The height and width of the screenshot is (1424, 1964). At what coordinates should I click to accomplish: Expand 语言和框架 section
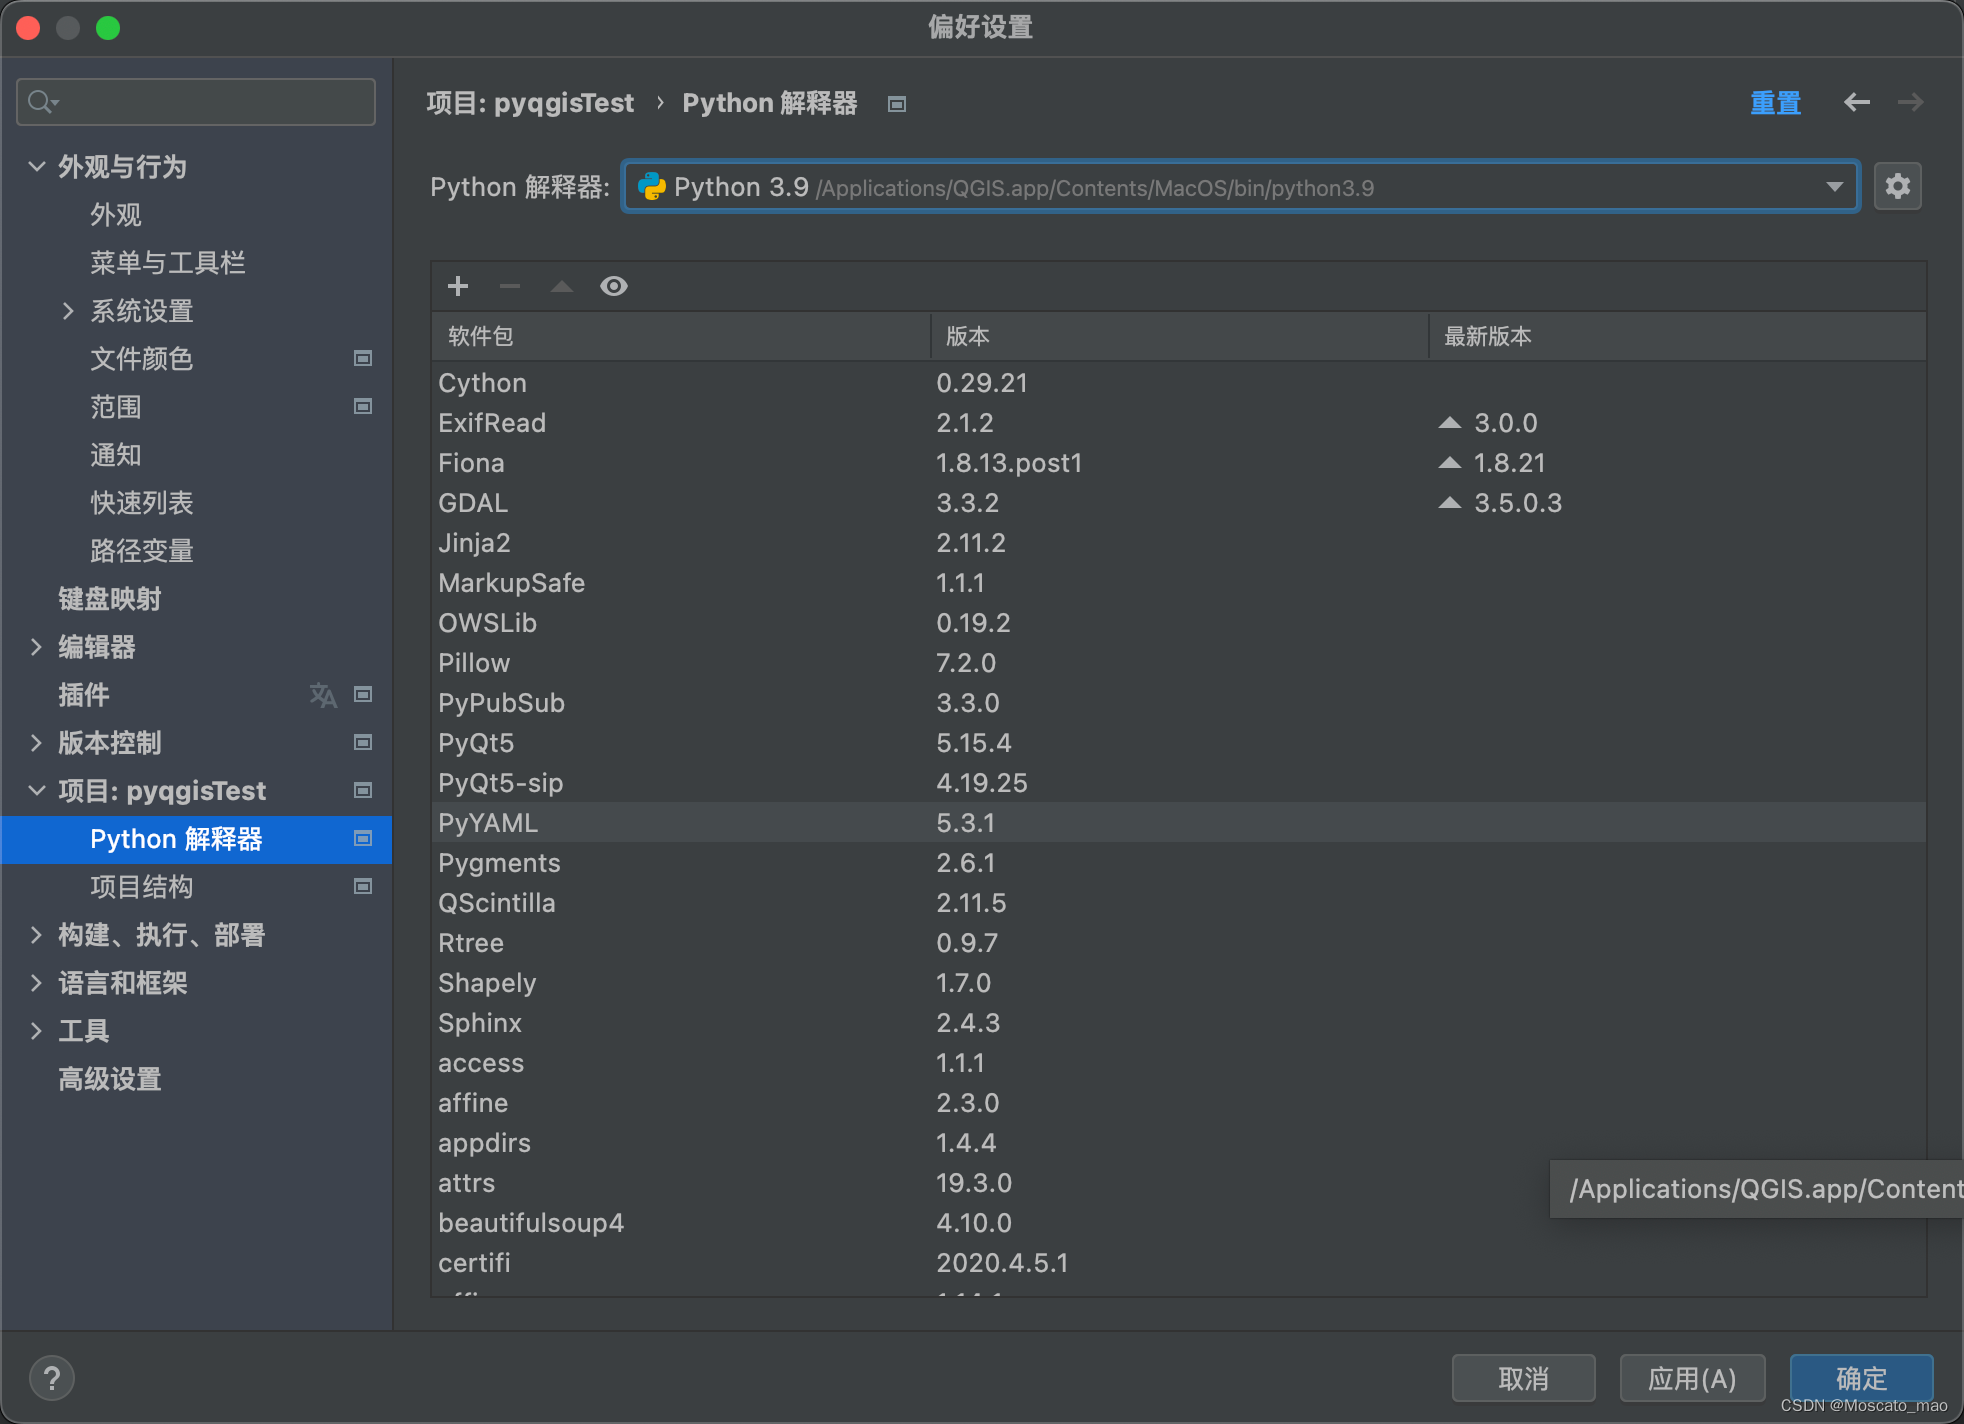point(37,983)
